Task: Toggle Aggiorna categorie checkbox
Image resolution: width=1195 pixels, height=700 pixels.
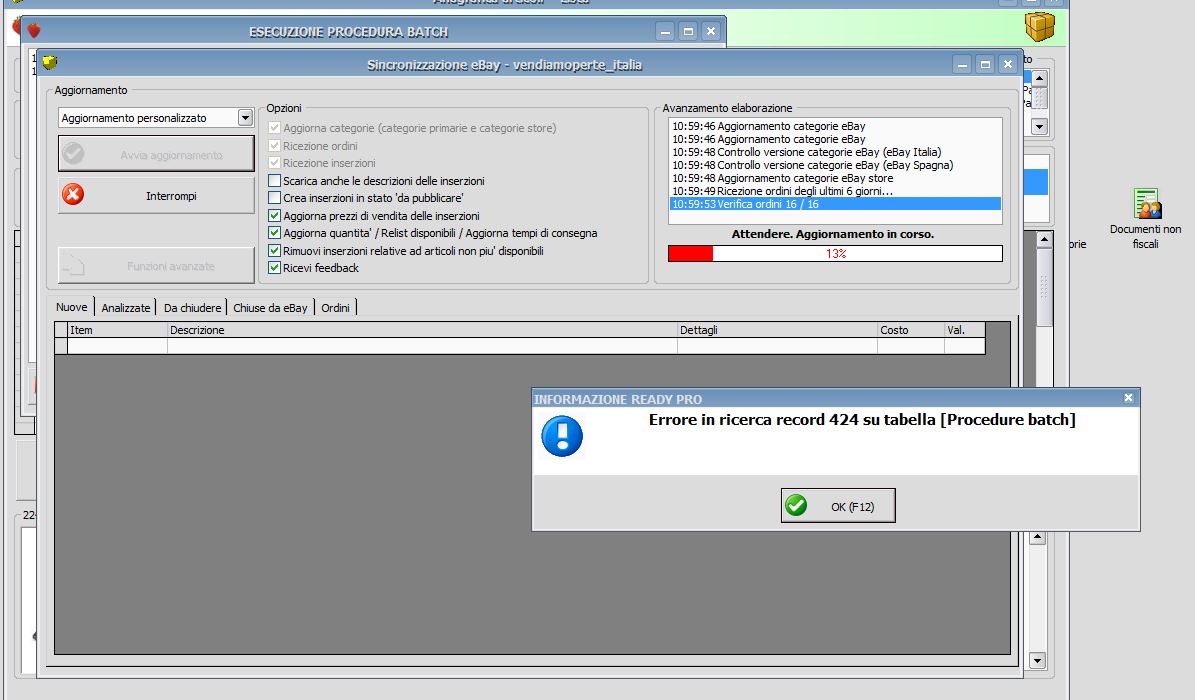Action: coord(274,128)
